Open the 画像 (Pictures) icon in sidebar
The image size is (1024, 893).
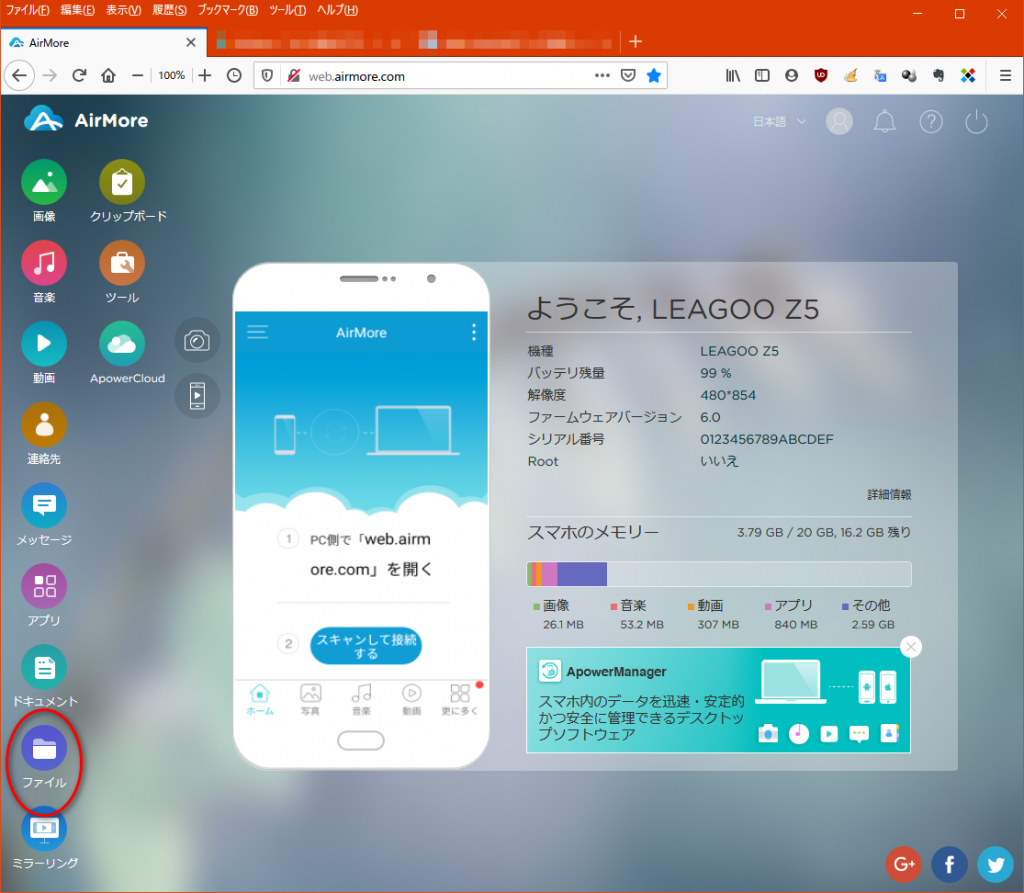(44, 183)
